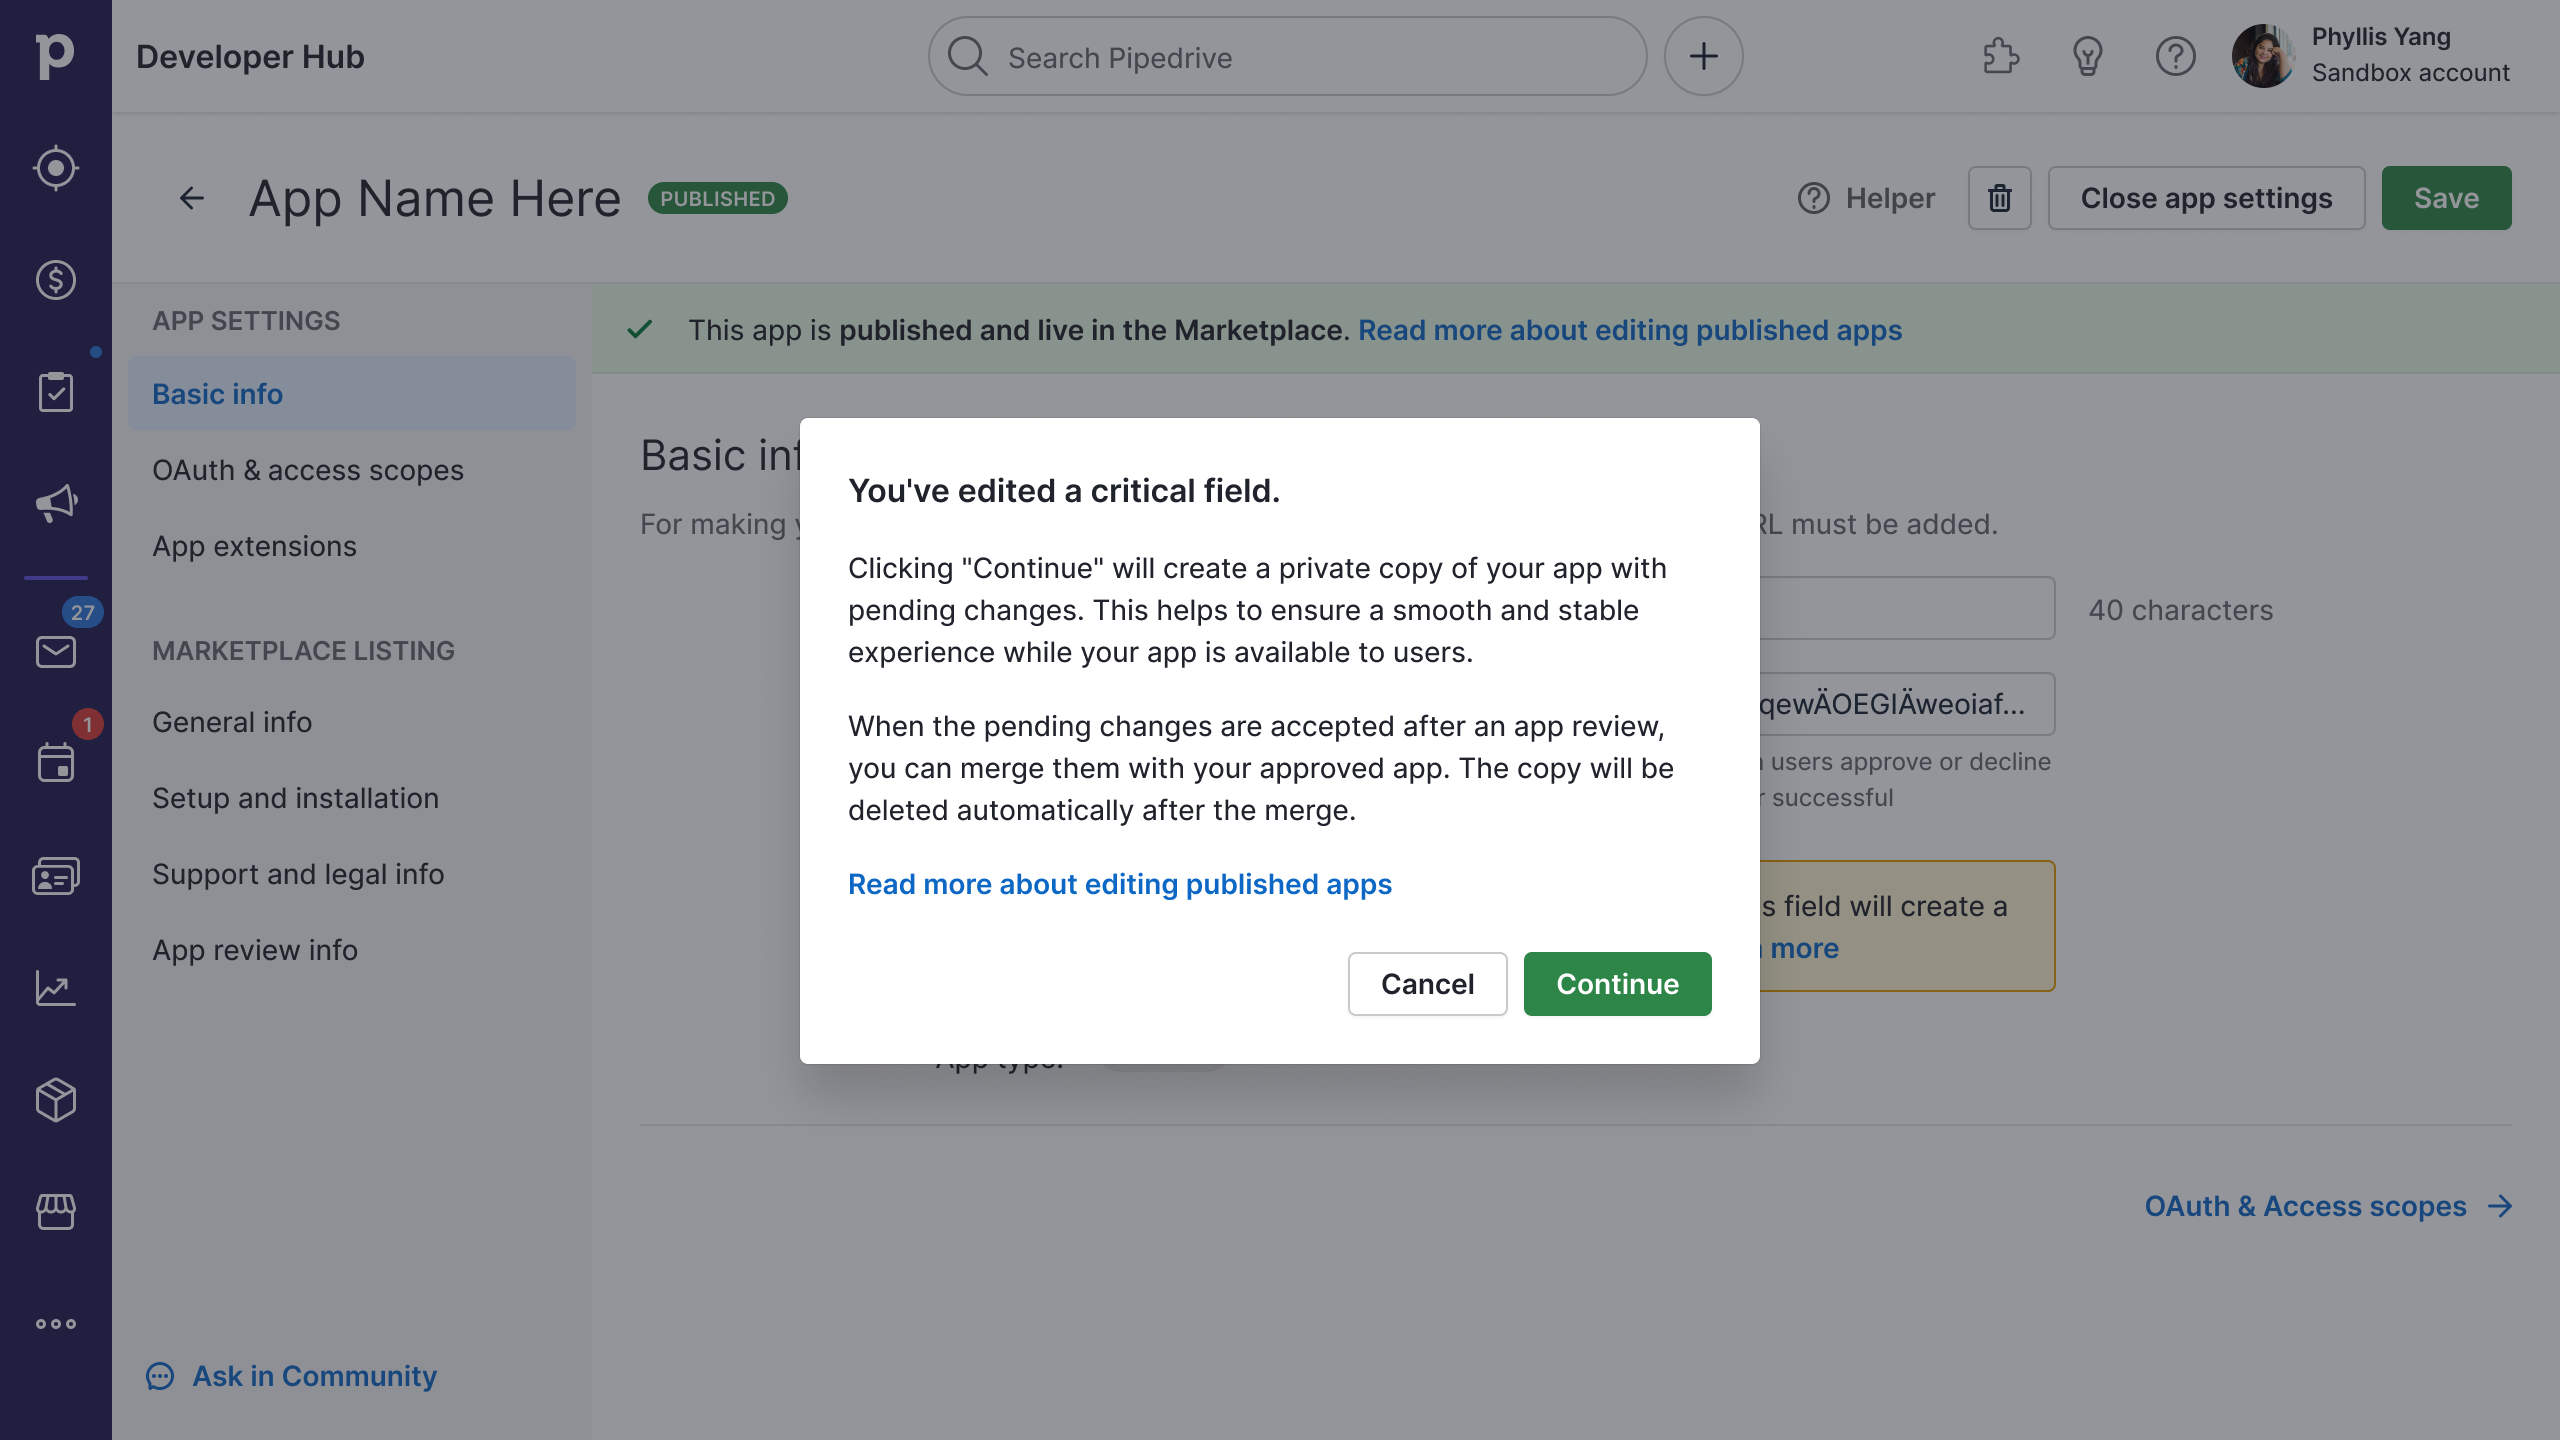Click the notifications badge icon showing 27
This screenshot has height=1440, width=2560.
(x=81, y=612)
